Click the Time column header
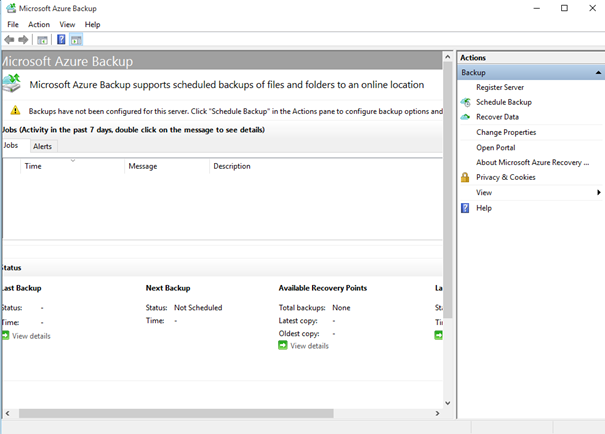Screen dimensions: 605x434 33,166
